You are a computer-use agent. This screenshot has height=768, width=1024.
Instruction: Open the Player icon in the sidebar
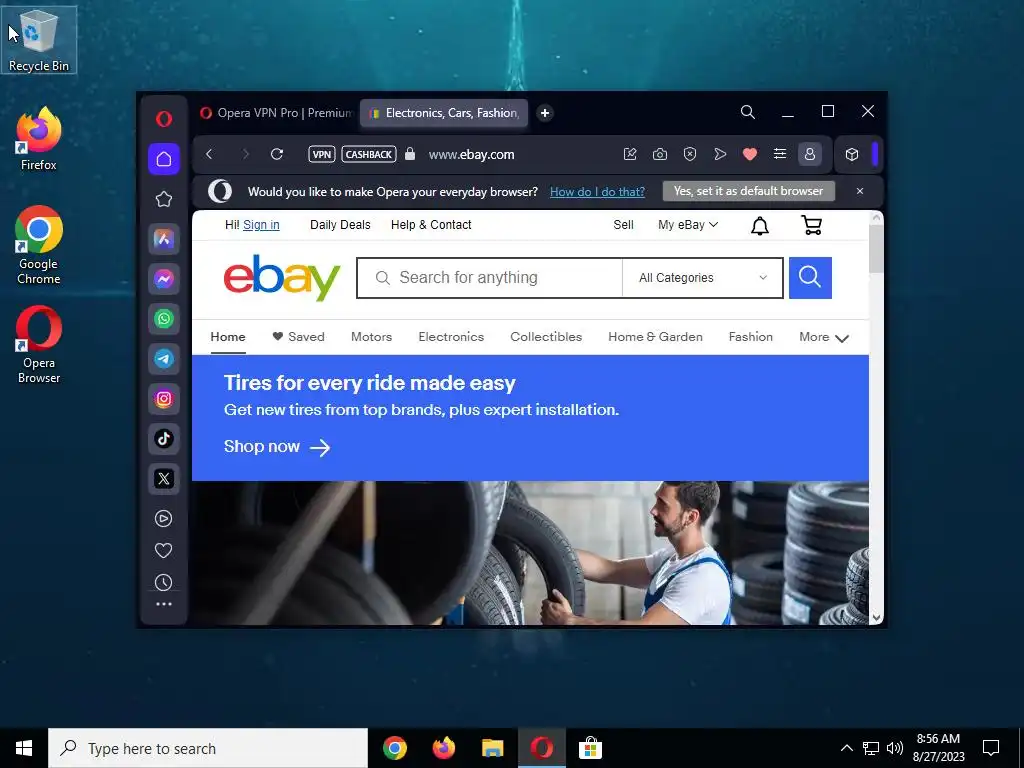(163, 519)
